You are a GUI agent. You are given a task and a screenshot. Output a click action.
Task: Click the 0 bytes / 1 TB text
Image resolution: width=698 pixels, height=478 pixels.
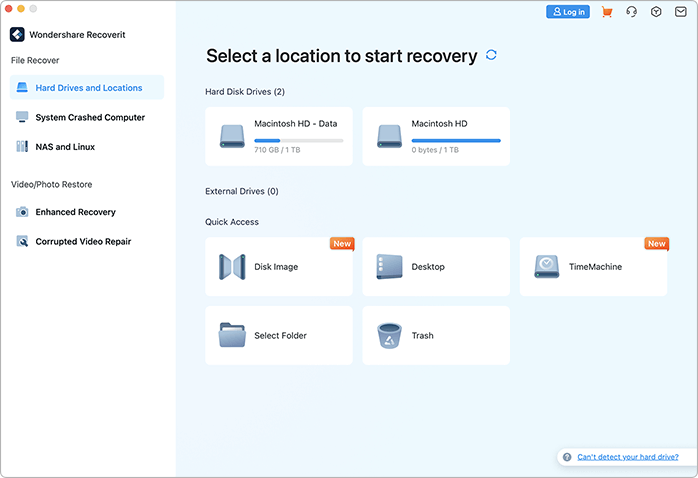click(x=435, y=150)
